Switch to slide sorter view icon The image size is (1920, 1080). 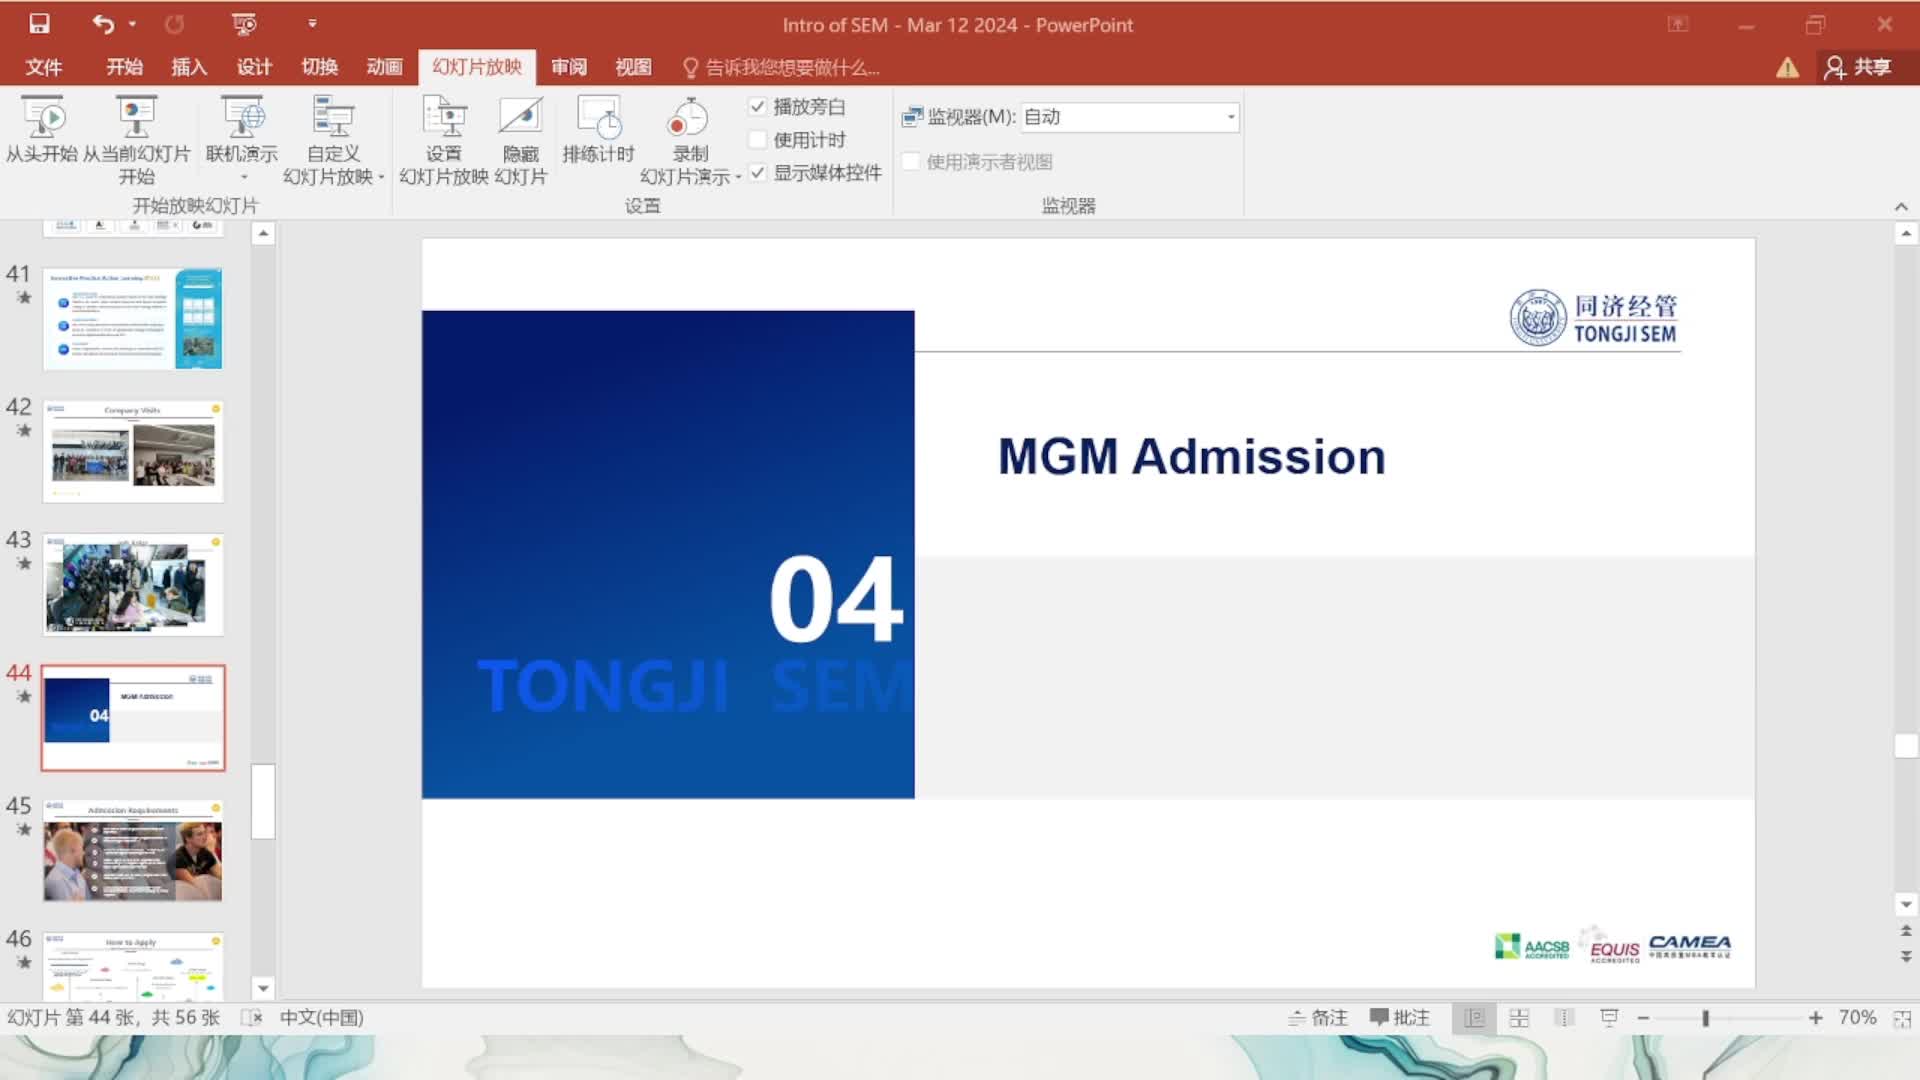coord(1519,1018)
